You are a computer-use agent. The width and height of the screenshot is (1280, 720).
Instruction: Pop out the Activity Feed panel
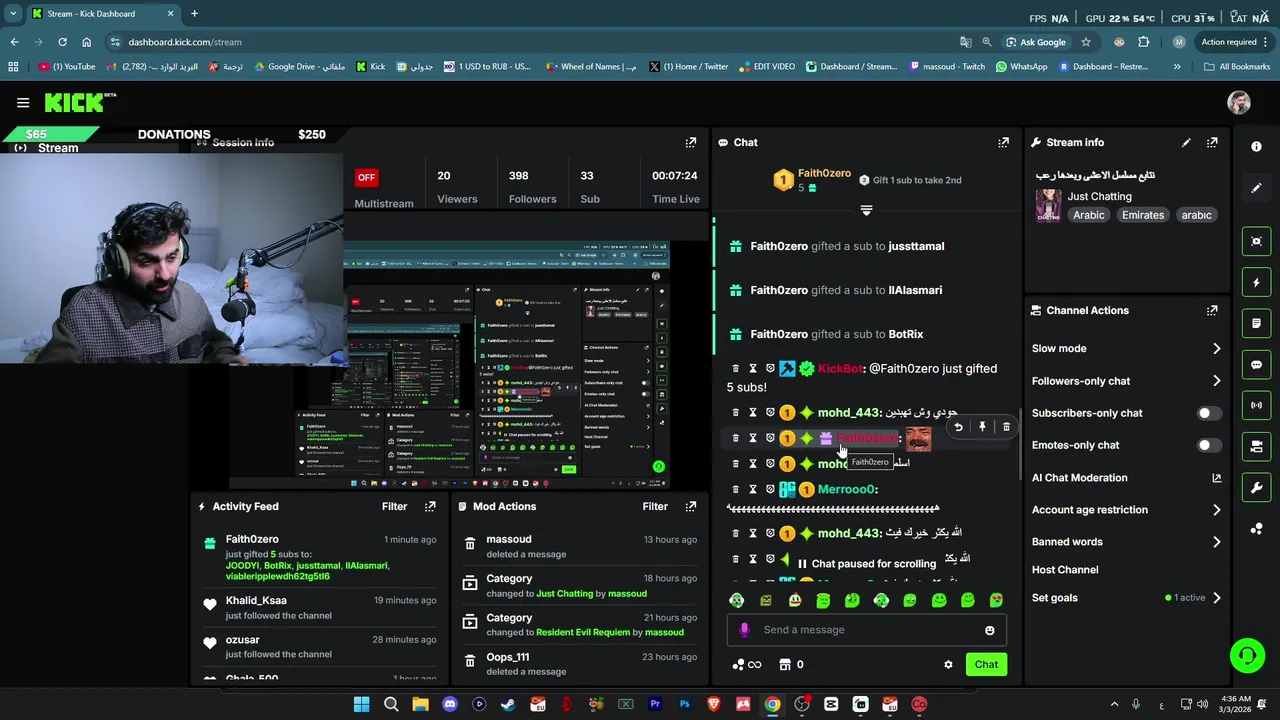430,506
